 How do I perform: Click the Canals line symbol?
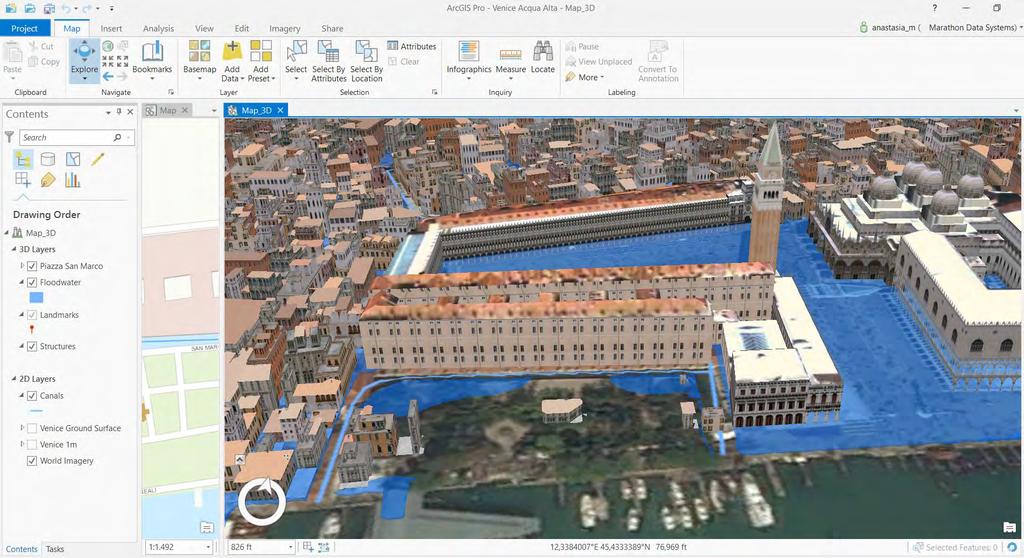tap(37, 412)
